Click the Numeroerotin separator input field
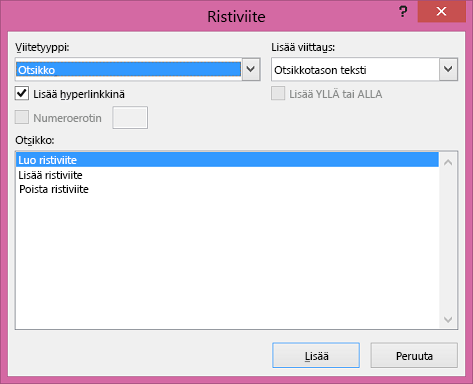Screen dimensions: 473x384 130,117
